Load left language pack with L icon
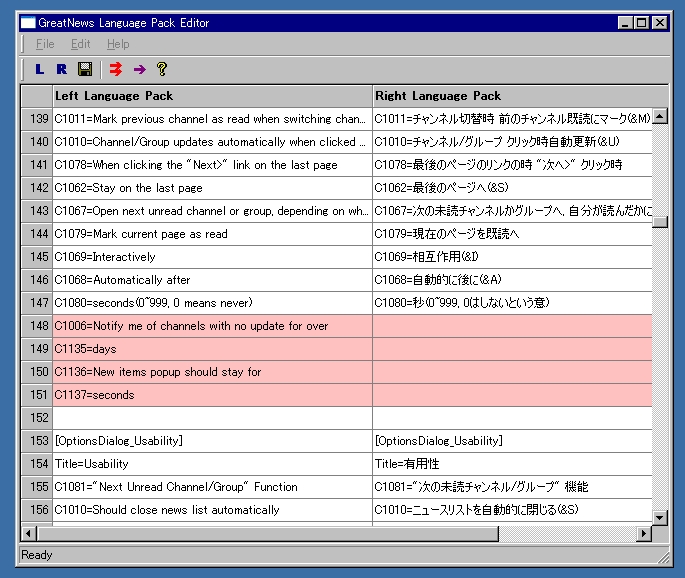This screenshot has height=578, width=685. [x=40, y=69]
